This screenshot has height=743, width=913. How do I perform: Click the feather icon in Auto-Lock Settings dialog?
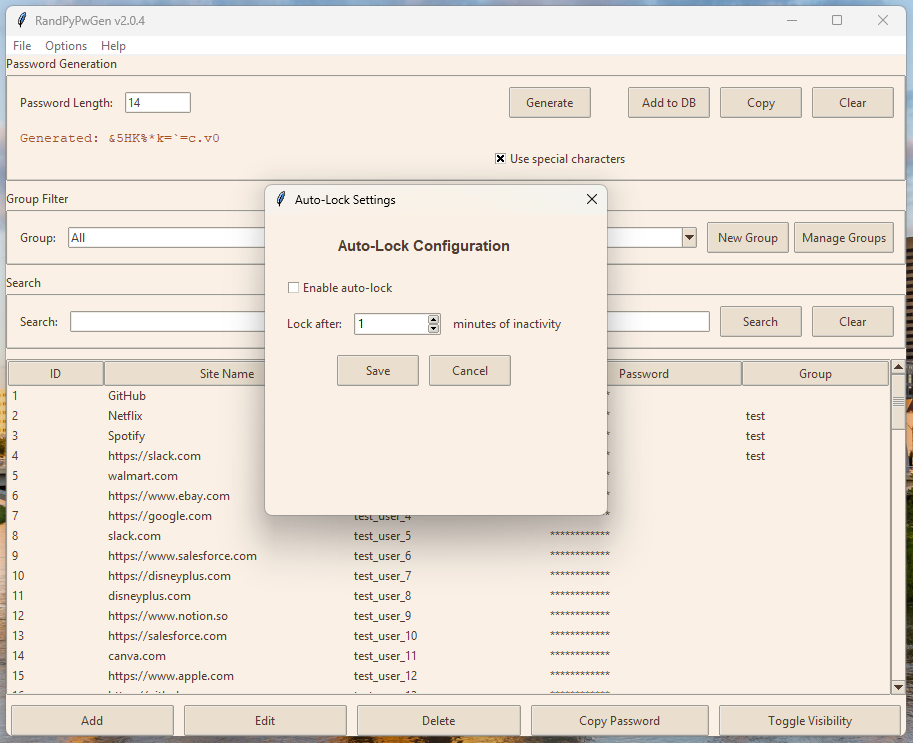click(281, 199)
